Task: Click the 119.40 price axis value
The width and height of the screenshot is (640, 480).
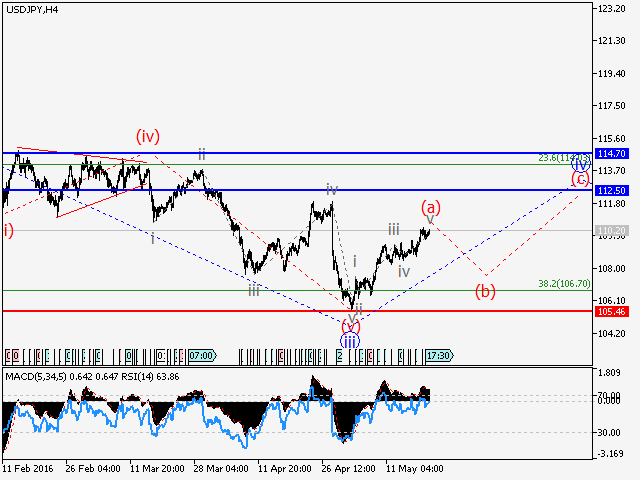Action: click(611, 73)
